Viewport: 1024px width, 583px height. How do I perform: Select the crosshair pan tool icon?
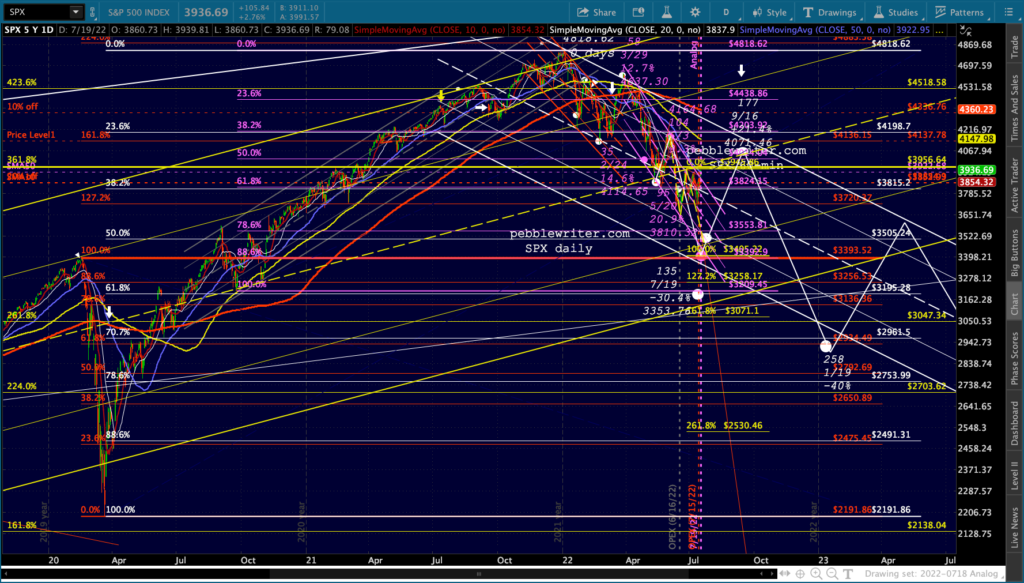pos(801,573)
